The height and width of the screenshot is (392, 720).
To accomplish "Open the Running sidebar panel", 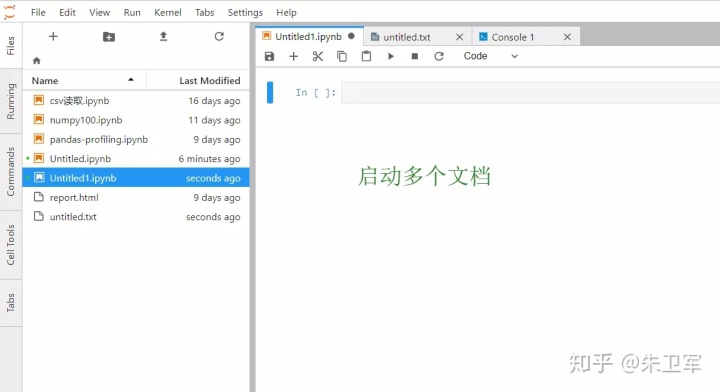I will 11,101.
